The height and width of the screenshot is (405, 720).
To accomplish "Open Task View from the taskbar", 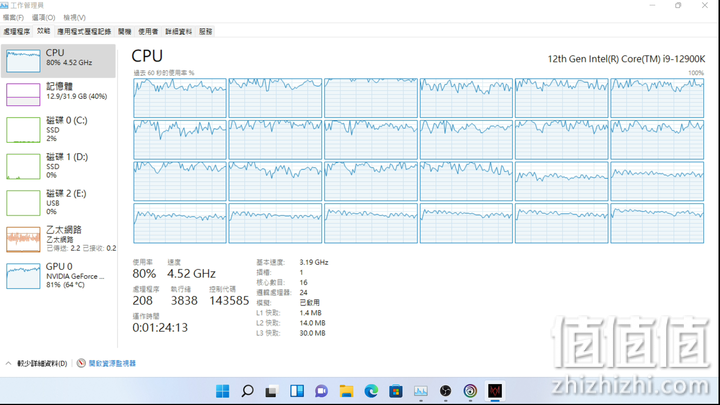I will 271,391.
